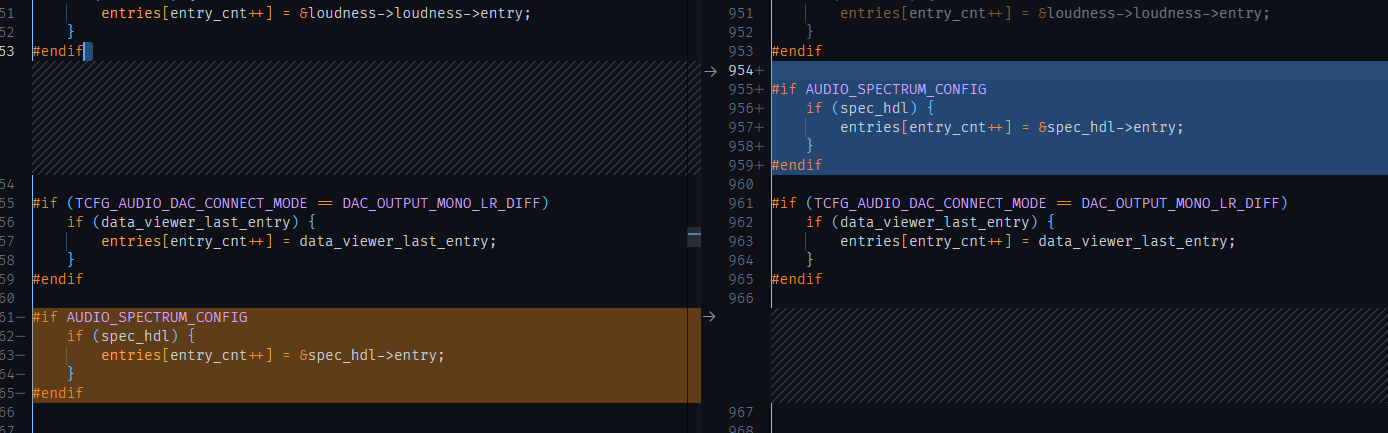
Task: Click '#endif' on right line 965
Action: (797, 279)
